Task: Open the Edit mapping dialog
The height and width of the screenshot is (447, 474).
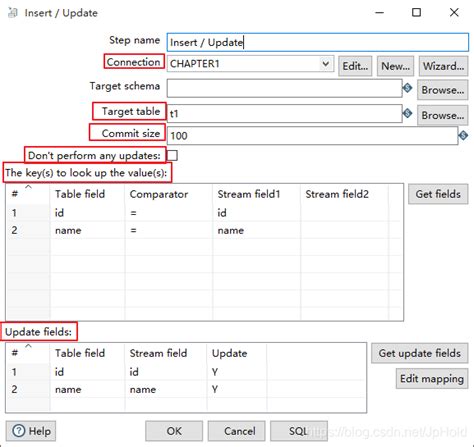Action: 432,378
